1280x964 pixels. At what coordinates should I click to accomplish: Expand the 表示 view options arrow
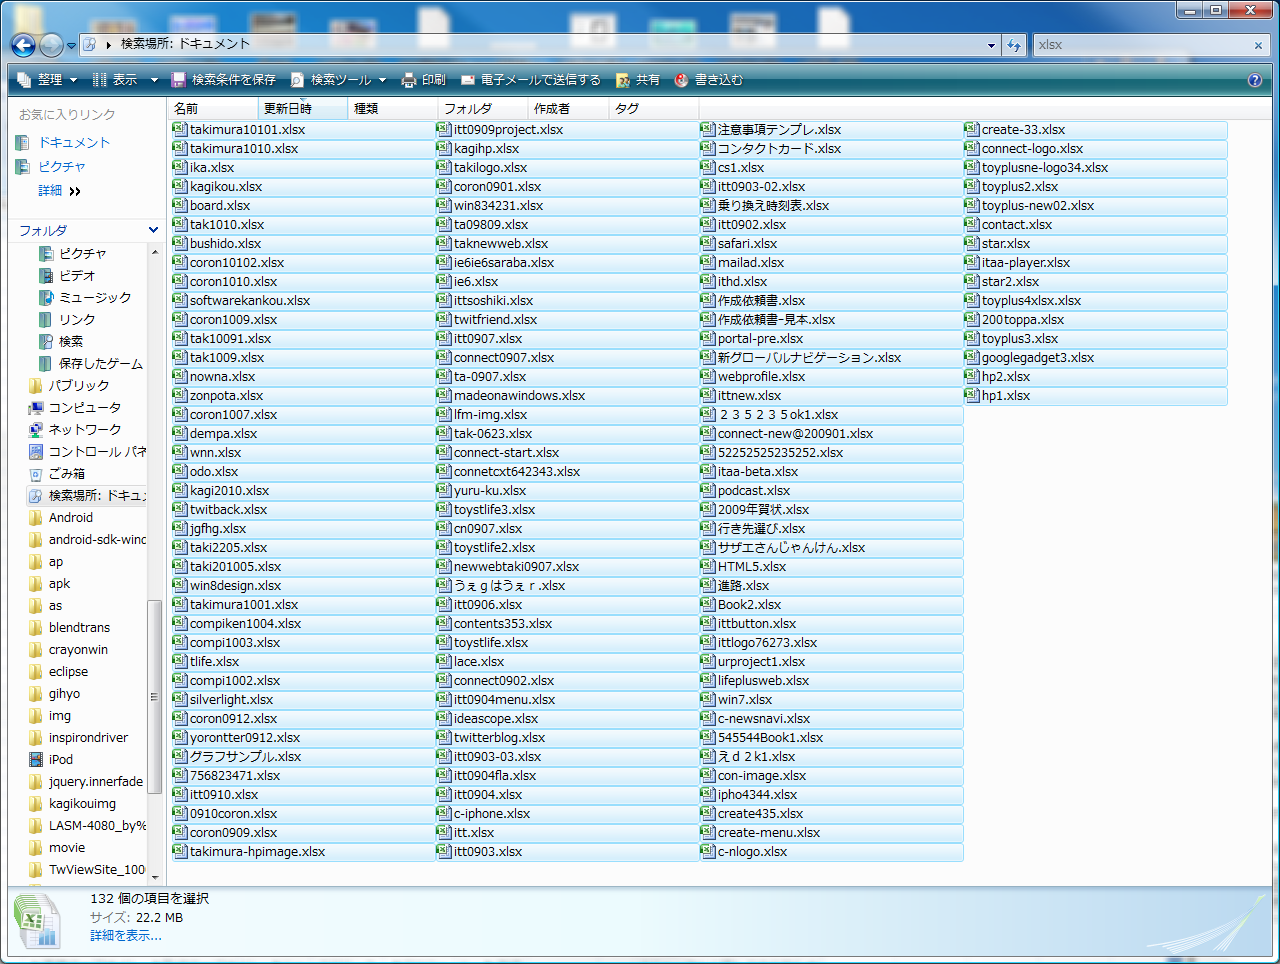[154, 80]
